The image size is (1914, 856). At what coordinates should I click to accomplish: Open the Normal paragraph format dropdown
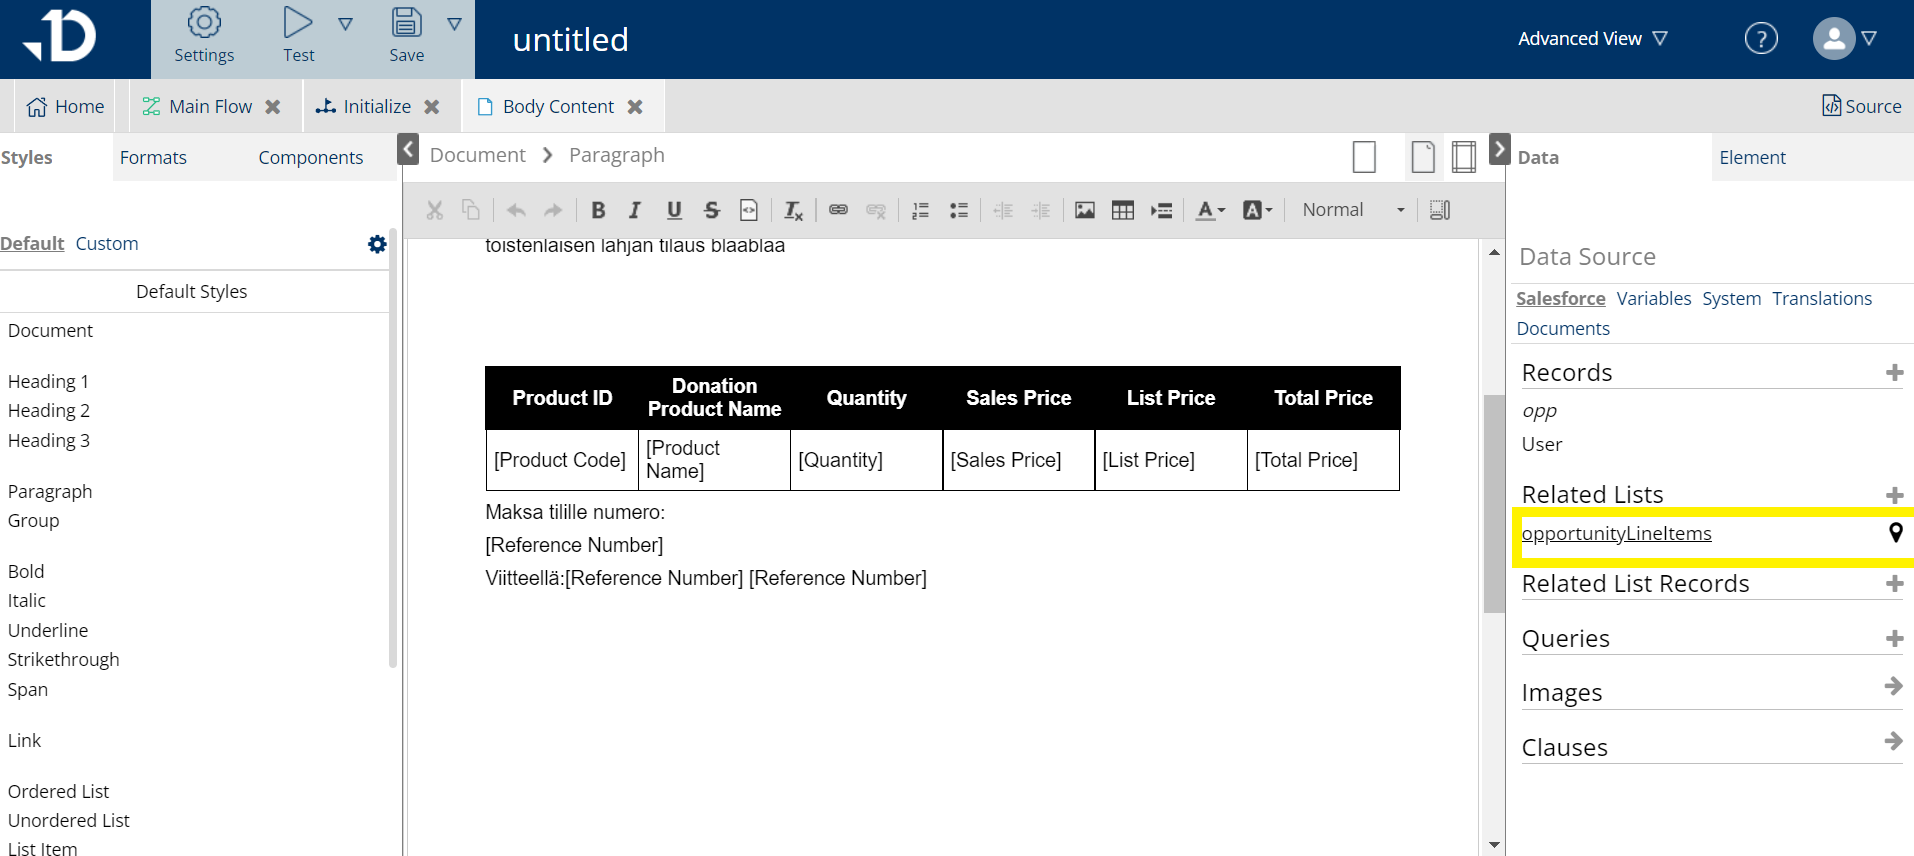coord(1353,210)
